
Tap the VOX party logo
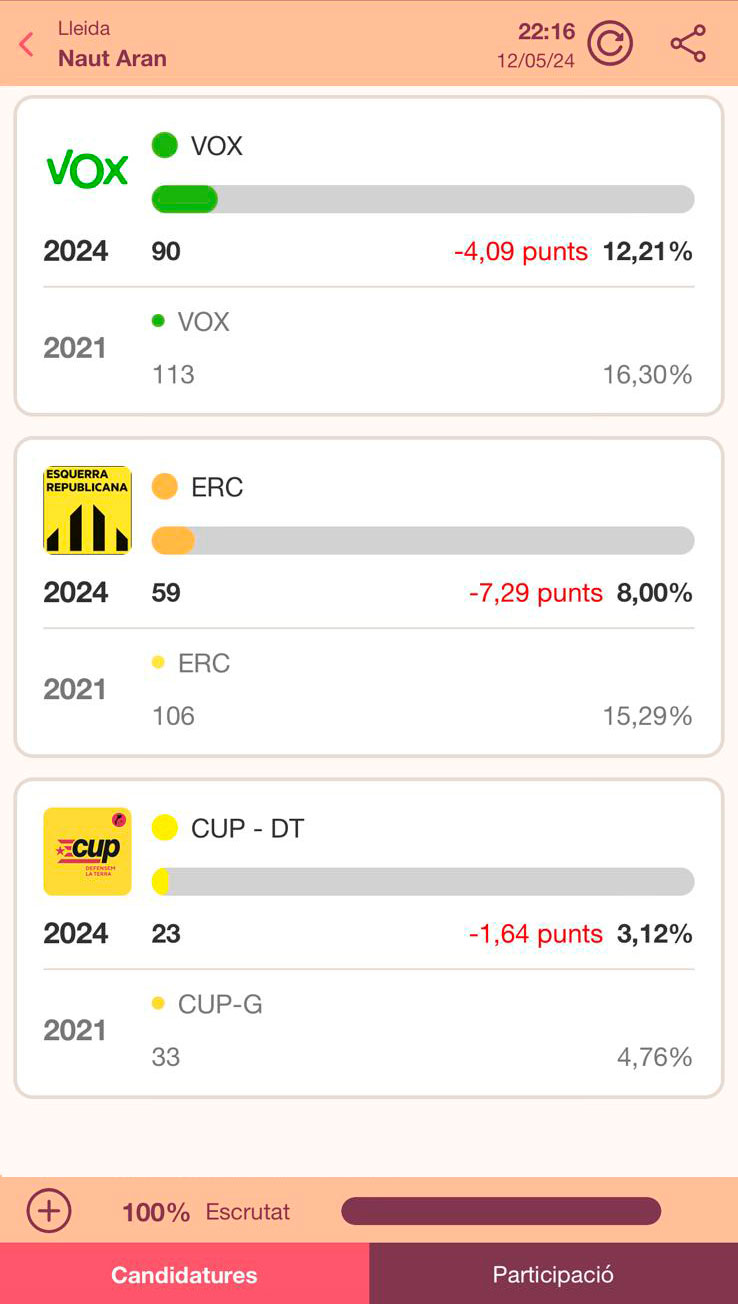(88, 171)
